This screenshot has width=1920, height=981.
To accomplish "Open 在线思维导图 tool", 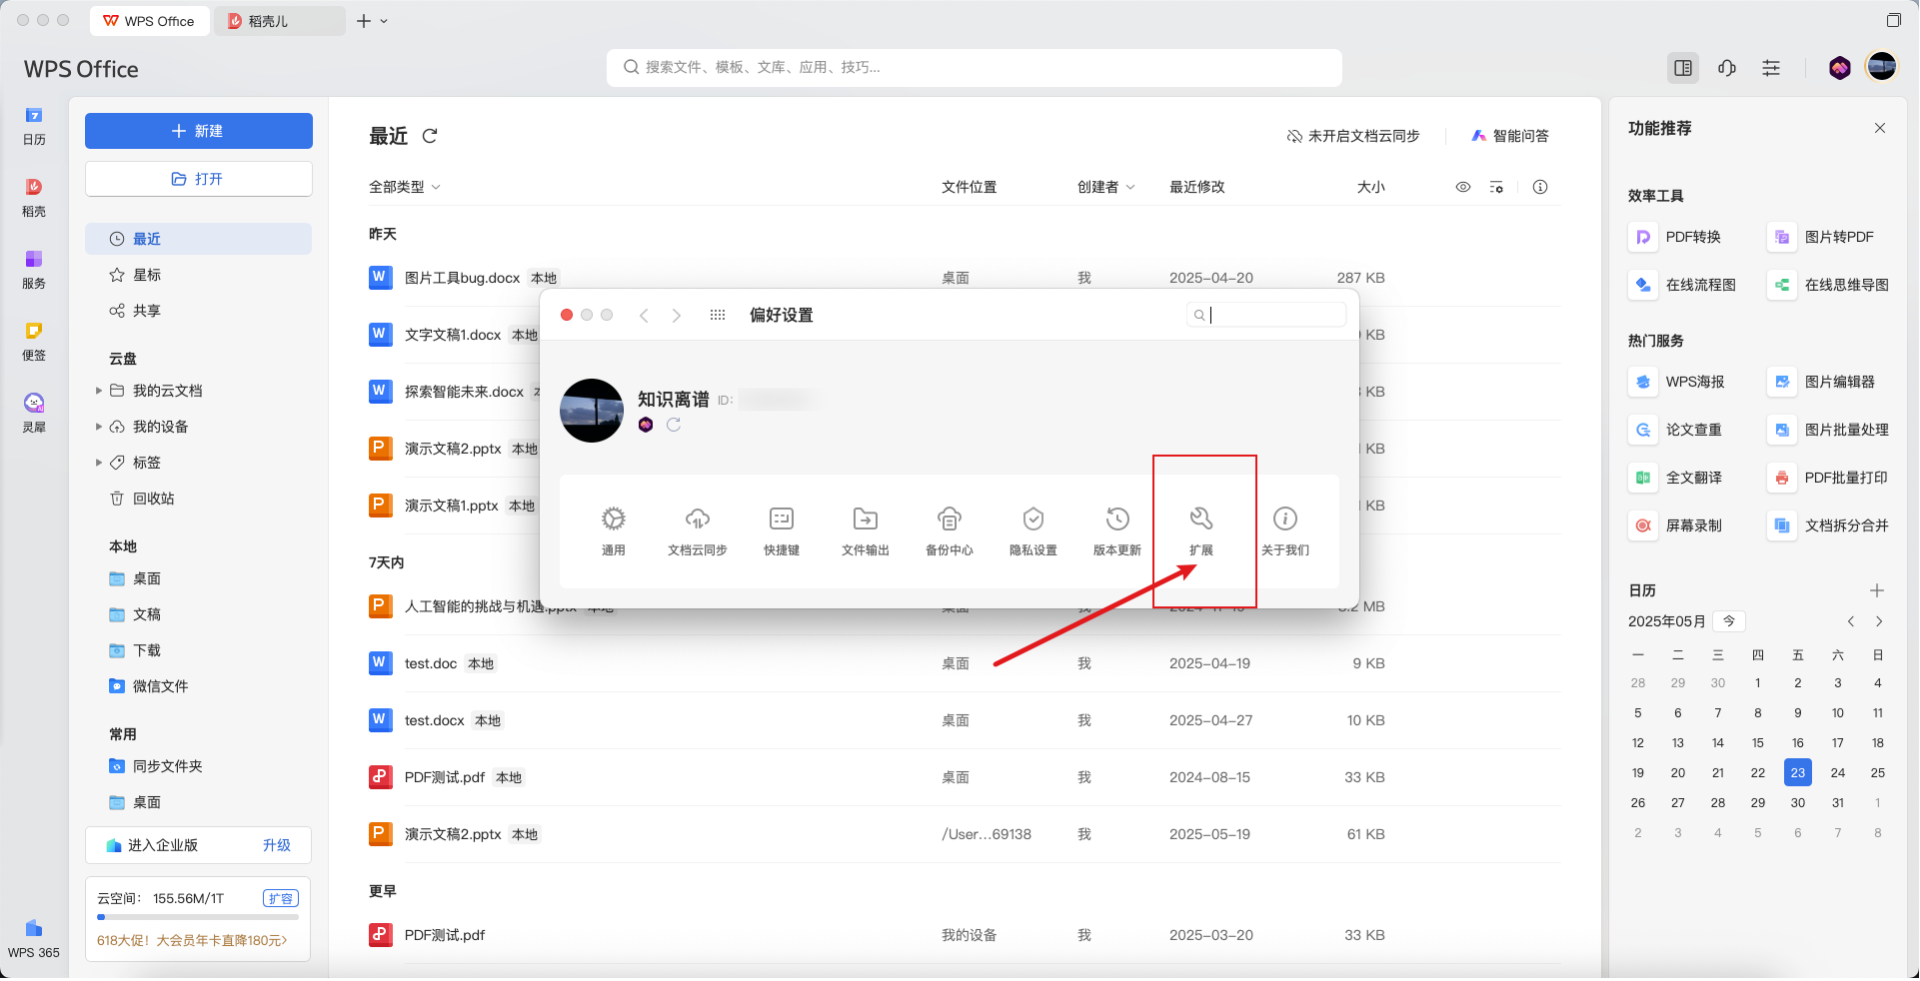I will coord(1829,285).
